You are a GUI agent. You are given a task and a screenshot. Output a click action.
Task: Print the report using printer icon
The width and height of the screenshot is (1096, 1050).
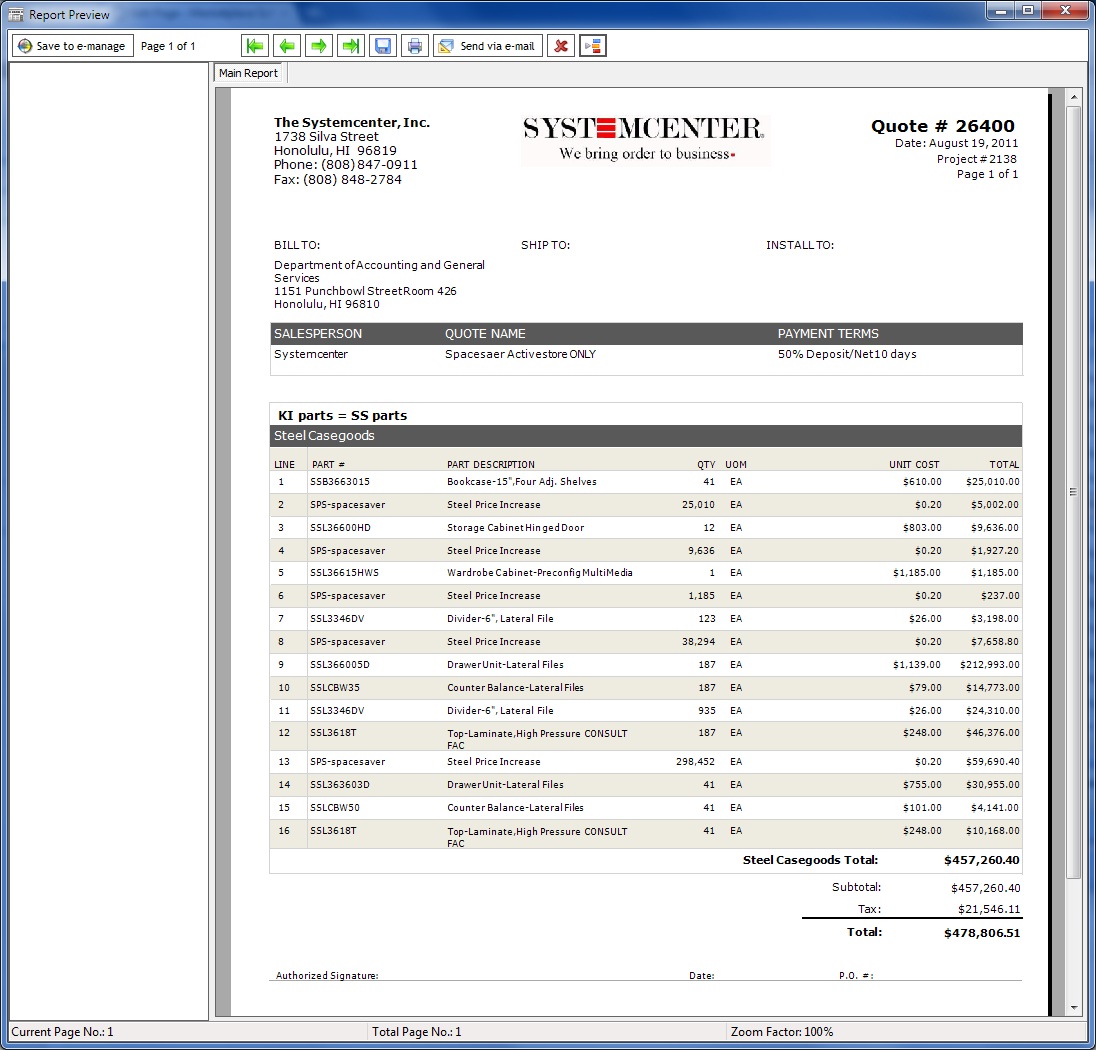(414, 46)
